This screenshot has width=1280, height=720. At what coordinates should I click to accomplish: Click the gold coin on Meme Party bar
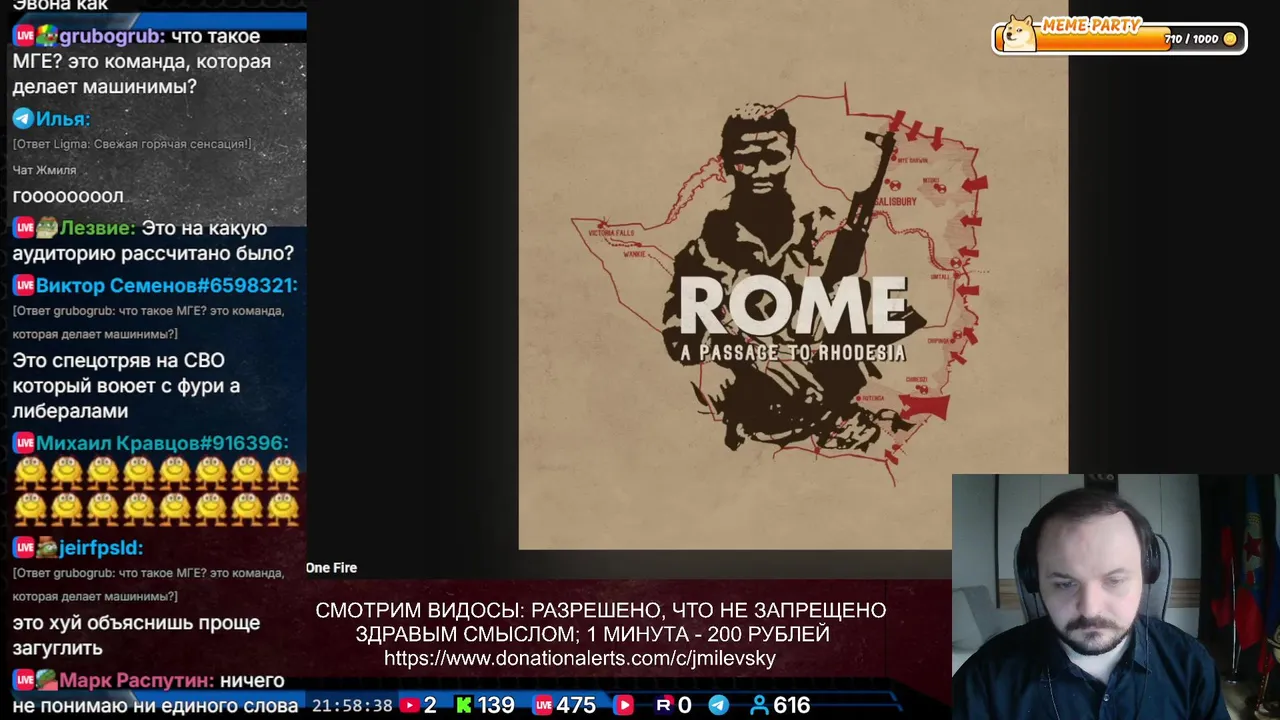(1230, 39)
